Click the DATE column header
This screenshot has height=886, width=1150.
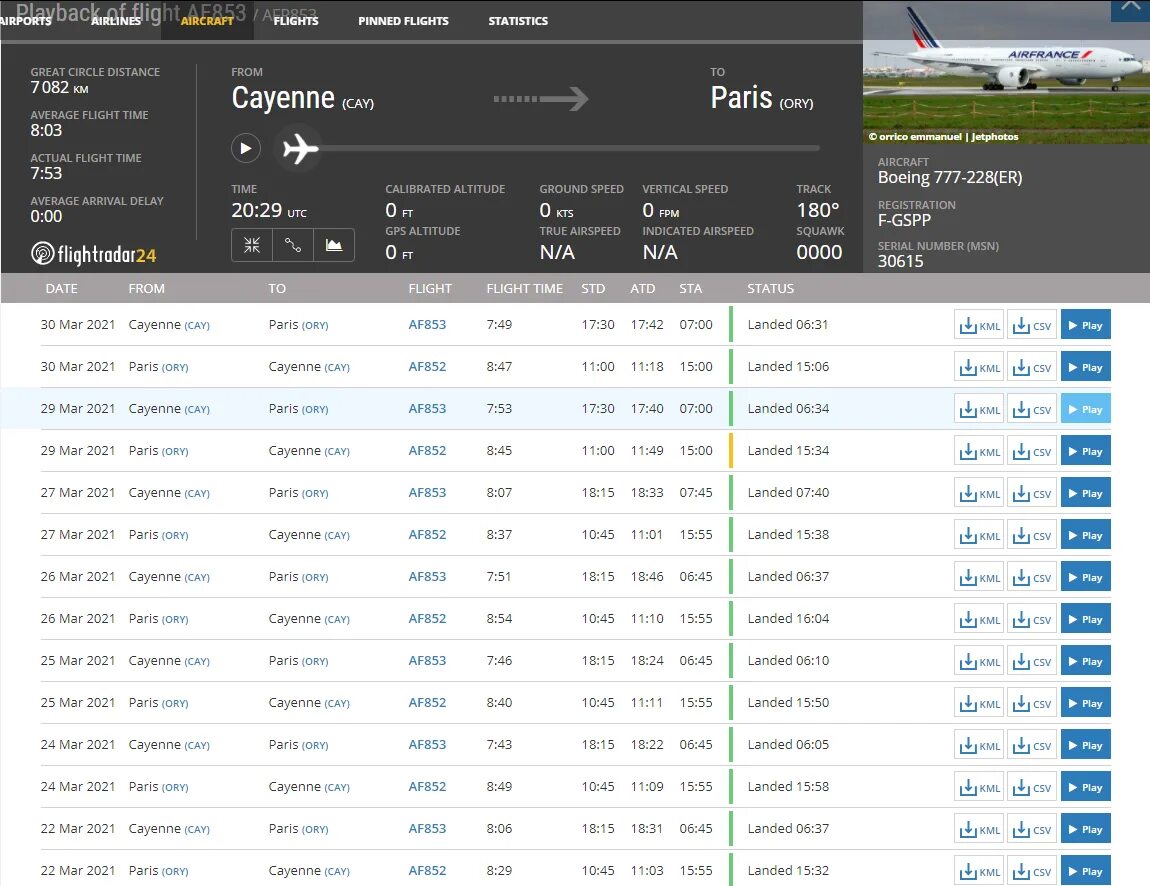click(62, 288)
